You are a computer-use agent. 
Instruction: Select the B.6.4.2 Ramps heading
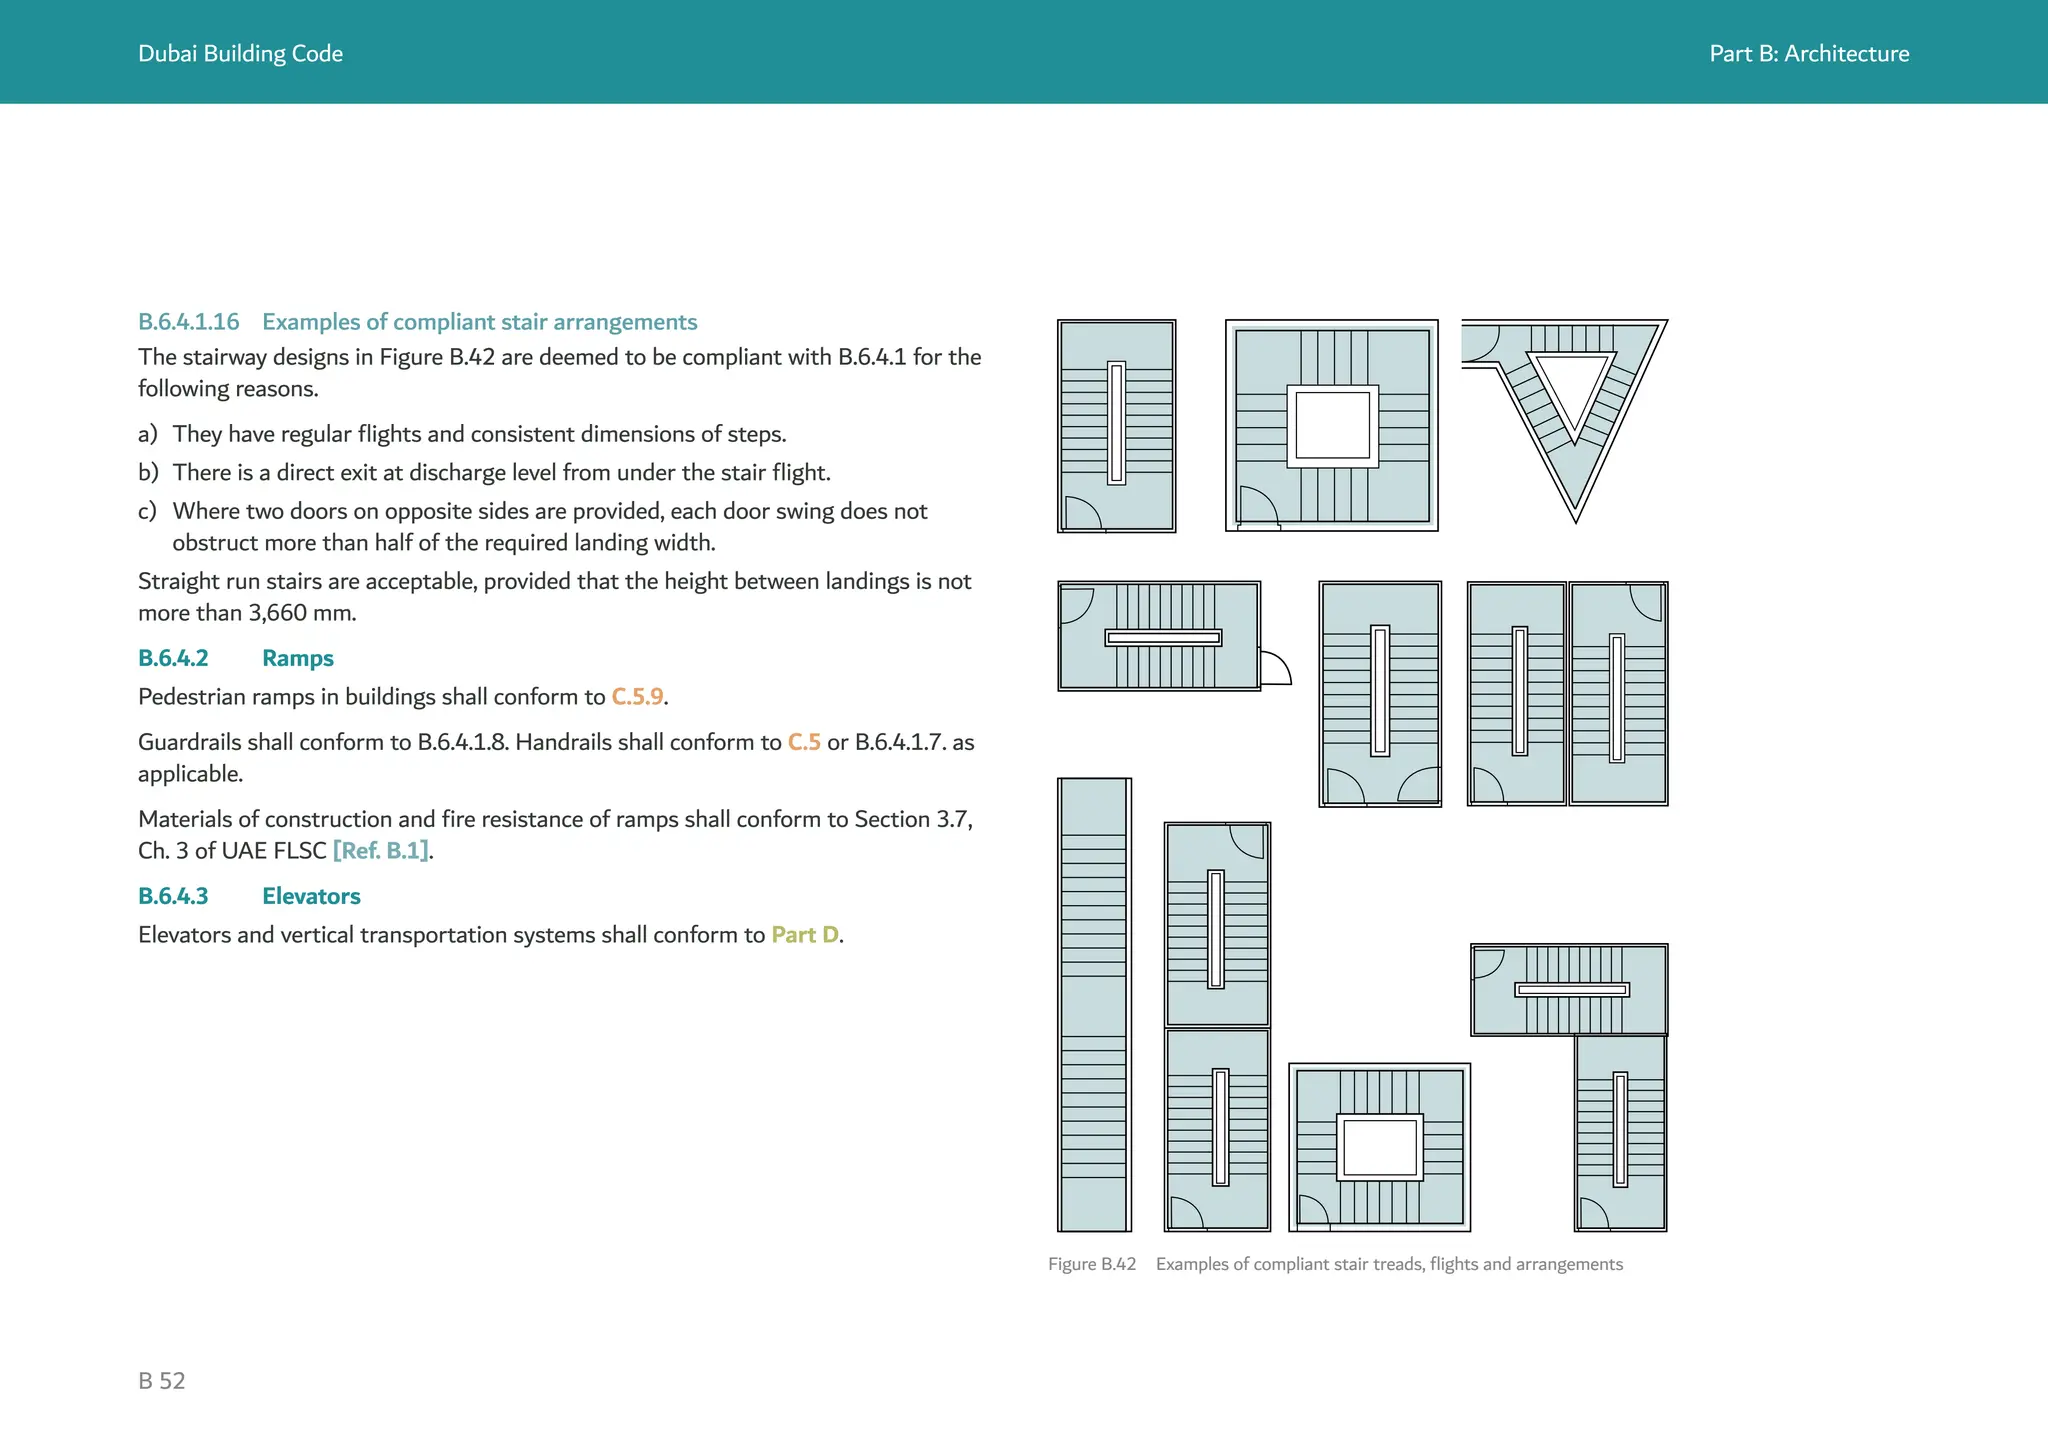point(236,658)
